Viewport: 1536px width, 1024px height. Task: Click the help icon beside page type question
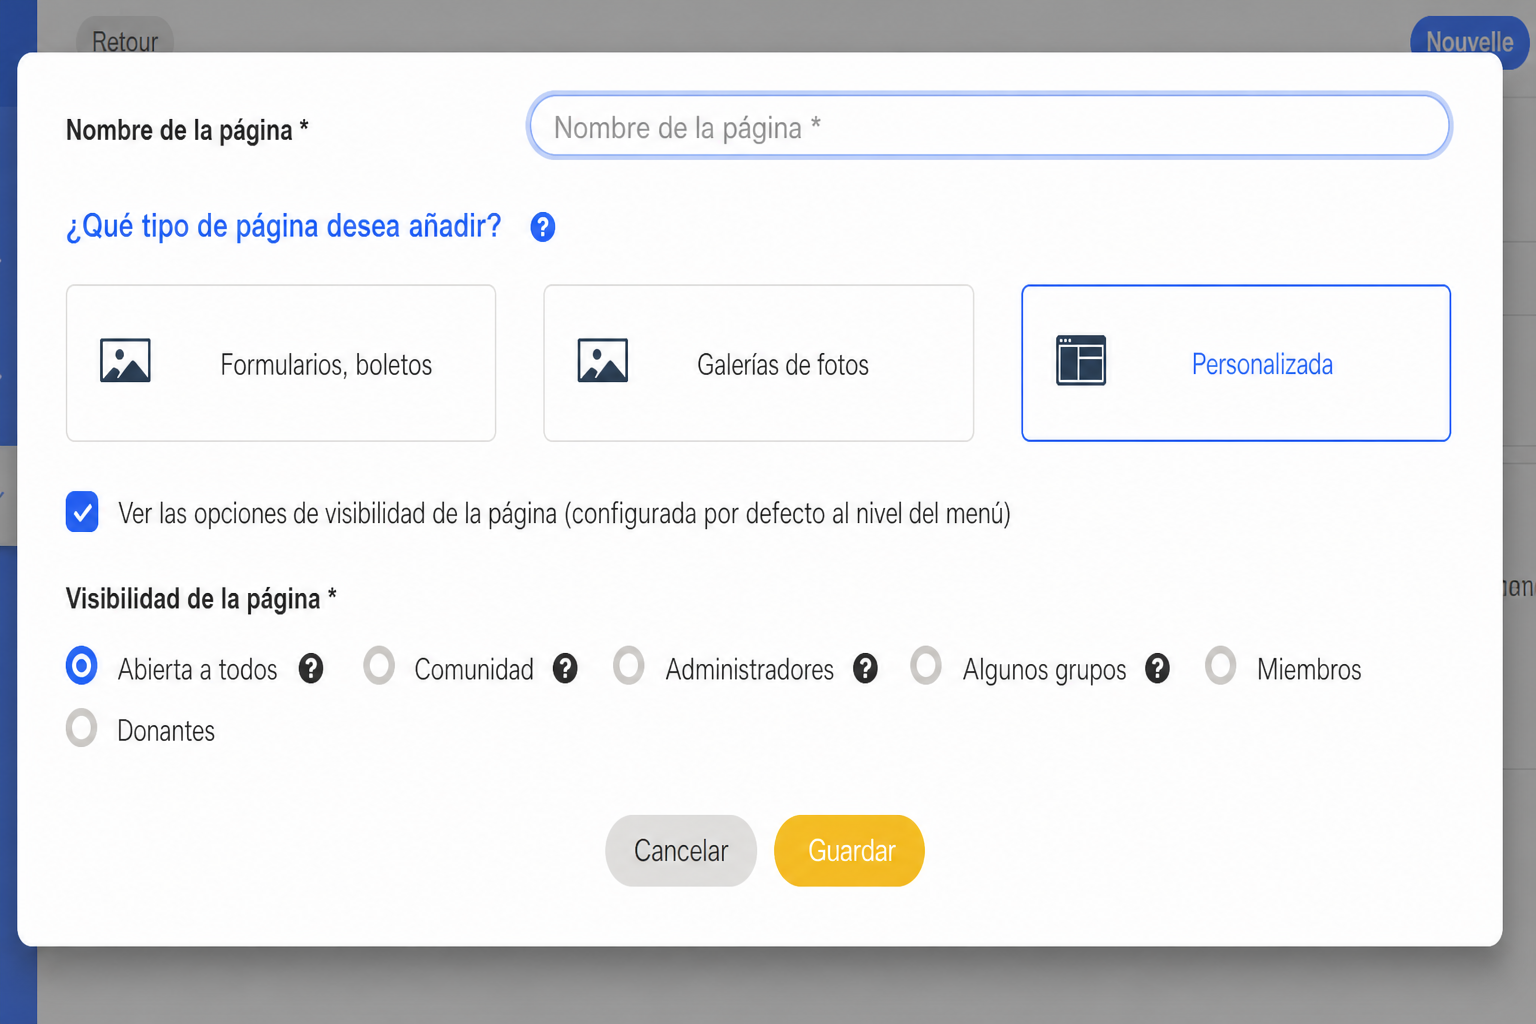click(542, 227)
